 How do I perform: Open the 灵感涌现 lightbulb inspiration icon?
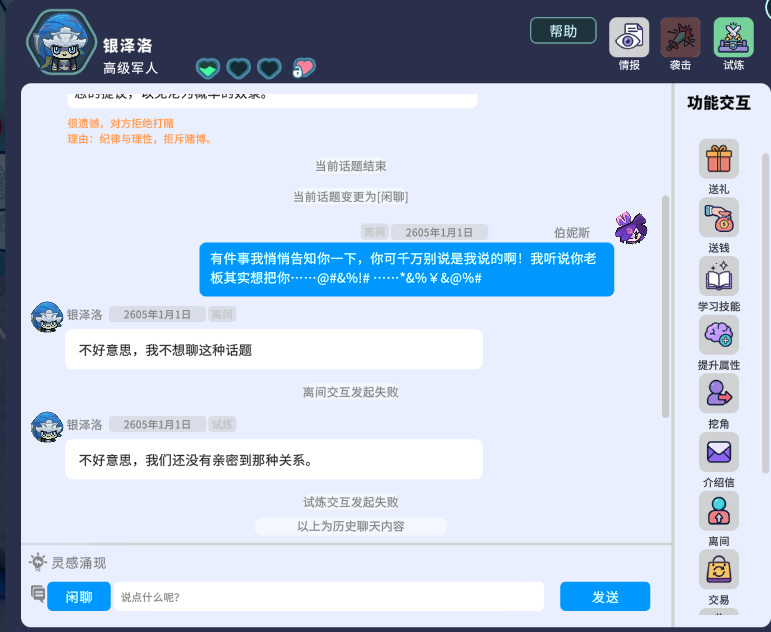click(37, 562)
